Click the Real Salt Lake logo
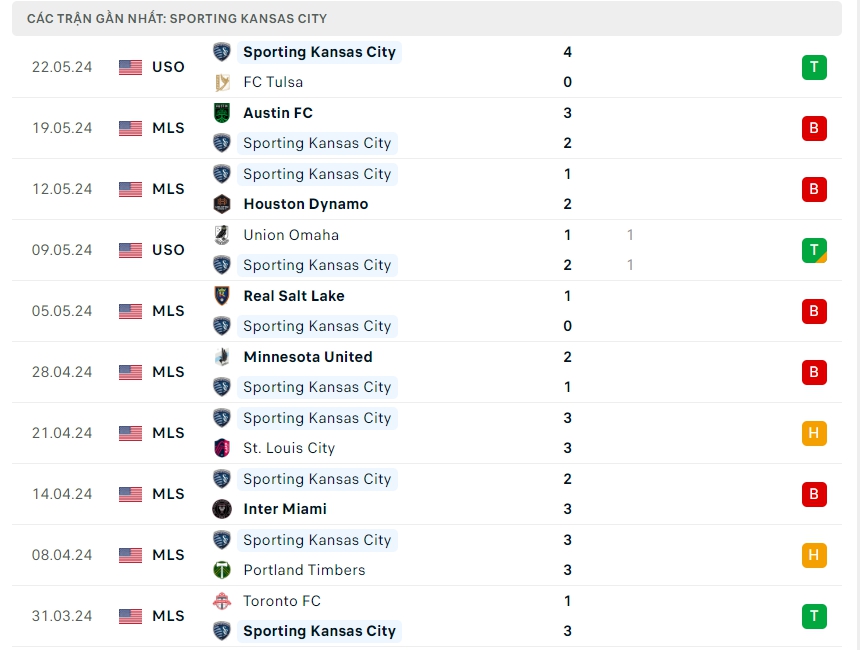Screen dimensions: 860x650 [x=222, y=296]
